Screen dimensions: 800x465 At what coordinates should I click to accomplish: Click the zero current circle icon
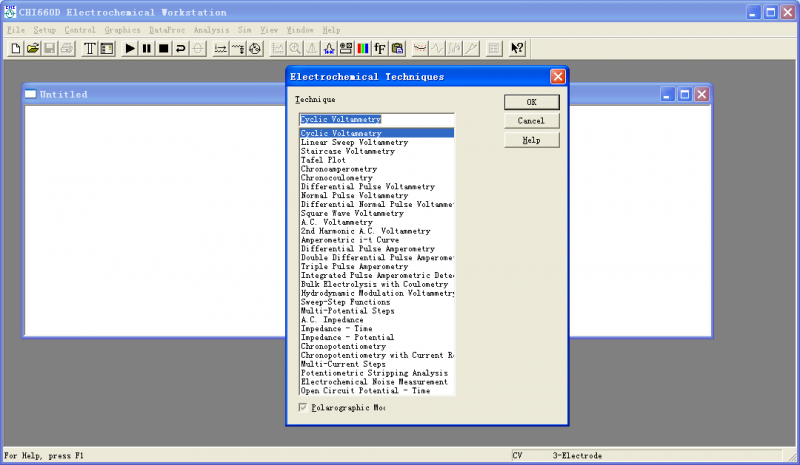pyautogui.click(x=197, y=48)
